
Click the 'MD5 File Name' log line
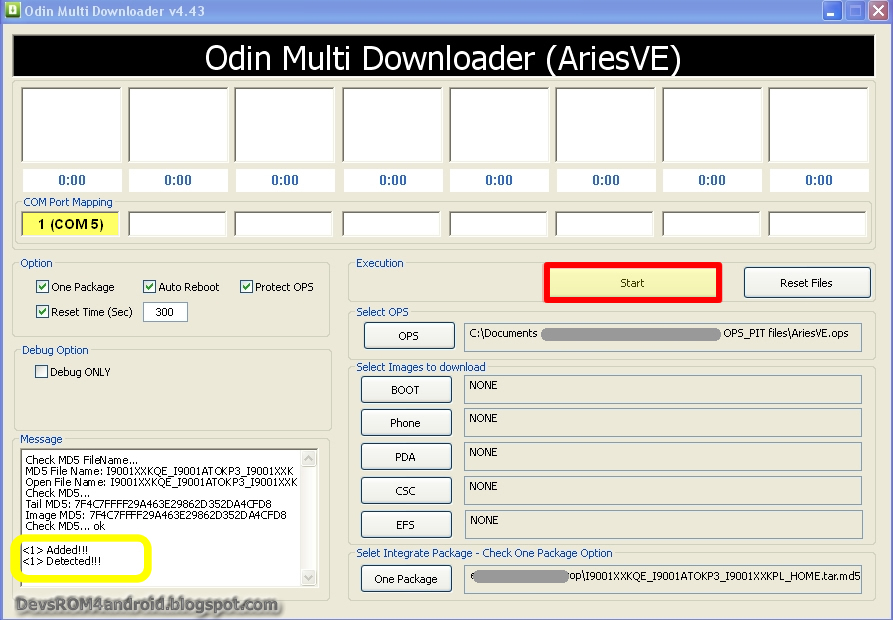point(159,471)
